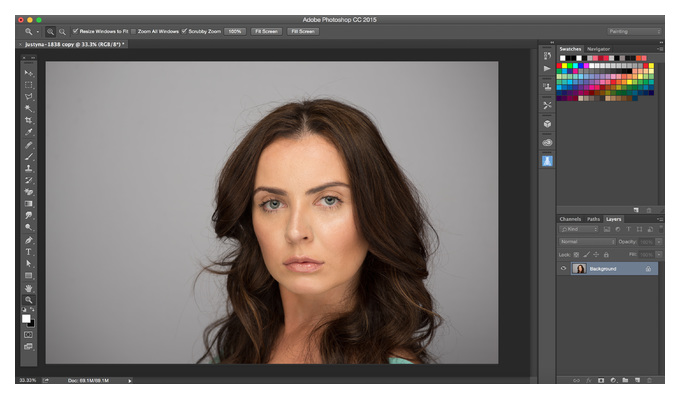Open the Actions panel play icon
The height and width of the screenshot is (399, 680).
coord(547,69)
